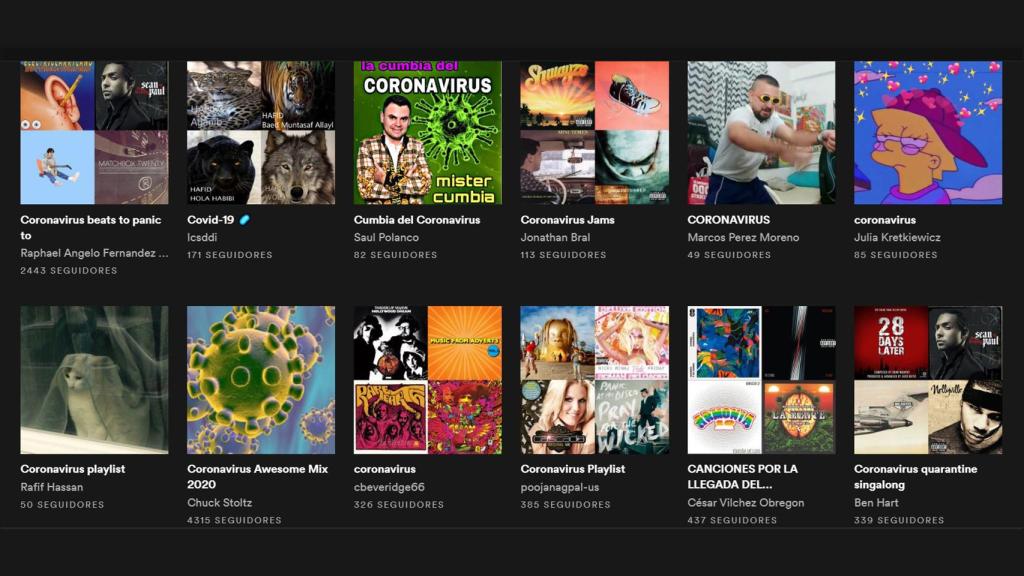Screen dimensions: 1024x576
Task: Click 'coronavirus' title above cbeveridge66
Action: coord(385,469)
